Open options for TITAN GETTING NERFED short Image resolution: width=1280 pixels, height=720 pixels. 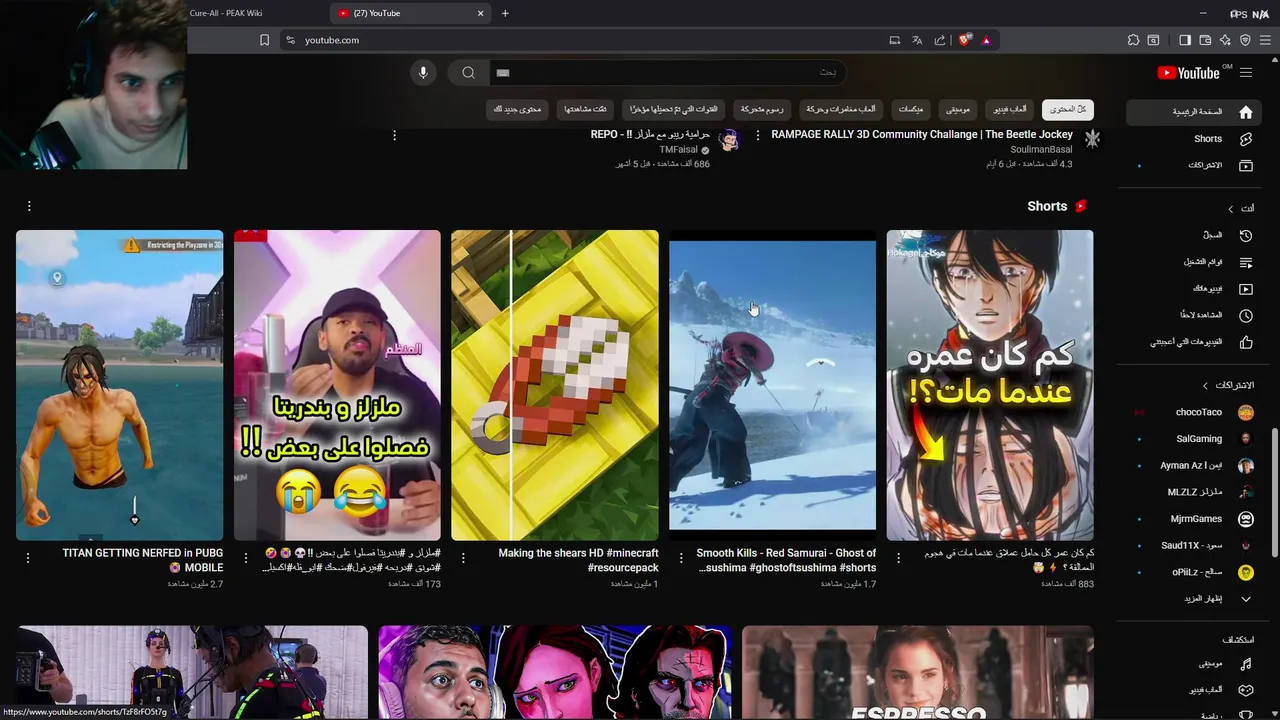point(28,557)
